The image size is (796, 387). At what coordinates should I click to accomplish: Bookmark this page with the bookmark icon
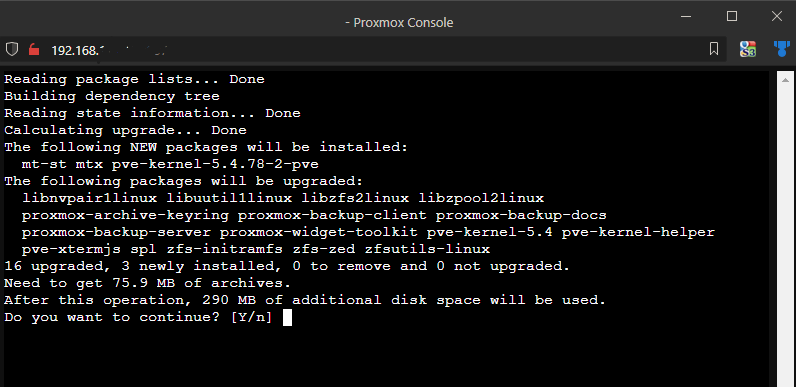click(714, 49)
